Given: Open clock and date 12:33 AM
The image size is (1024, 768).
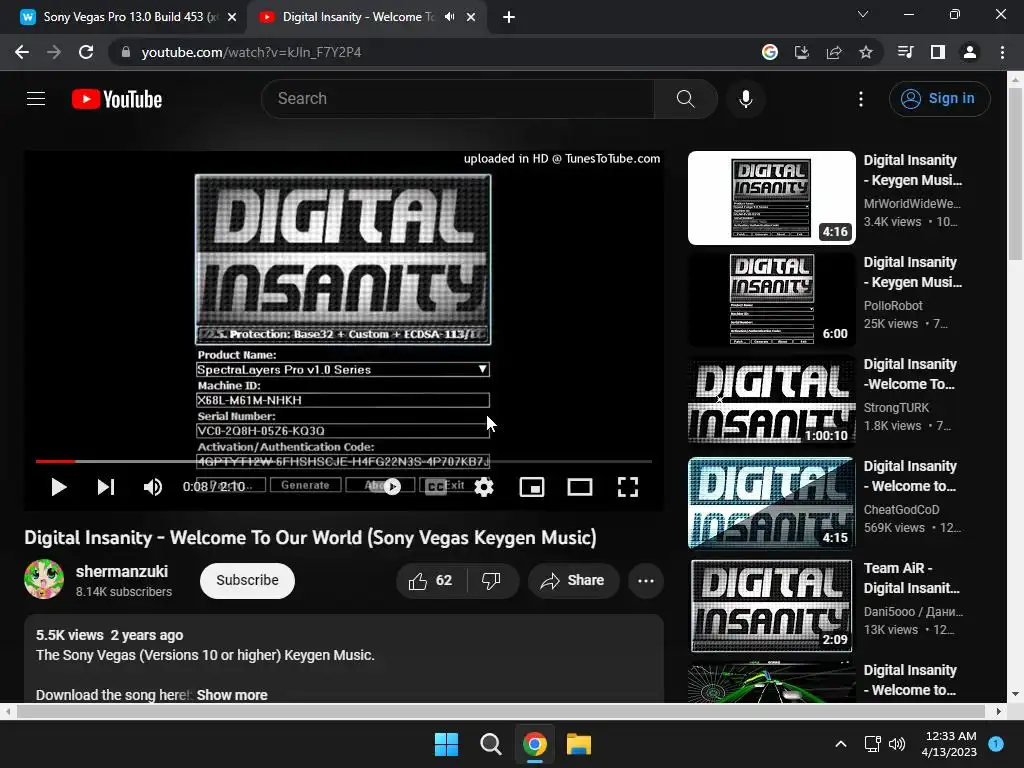Looking at the screenshot, I should click(950, 744).
